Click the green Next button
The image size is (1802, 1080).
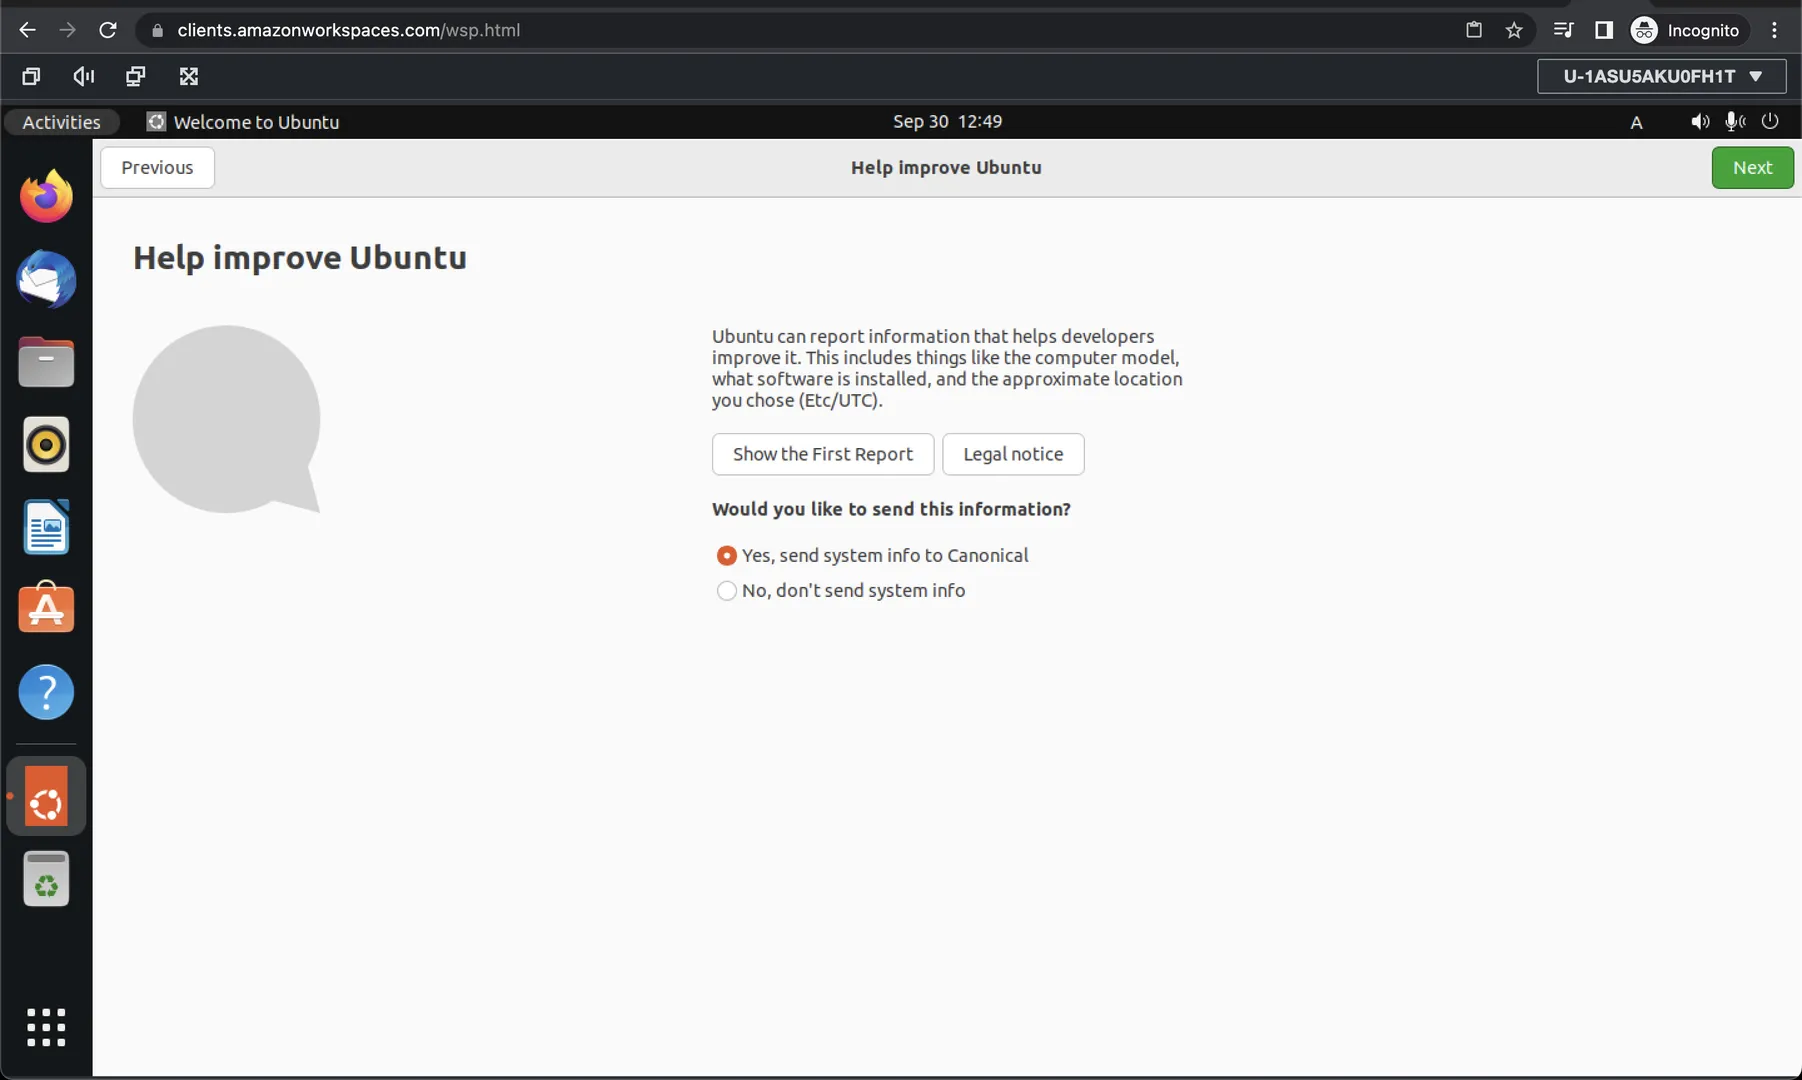pos(1751,167)
